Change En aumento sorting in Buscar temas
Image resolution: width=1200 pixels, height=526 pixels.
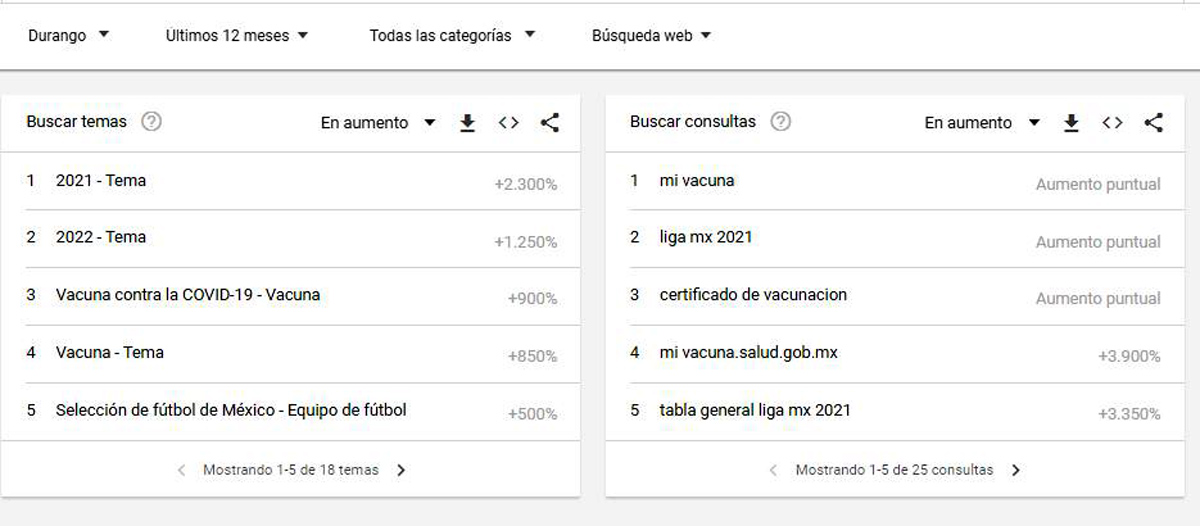[x=378, y=123]
